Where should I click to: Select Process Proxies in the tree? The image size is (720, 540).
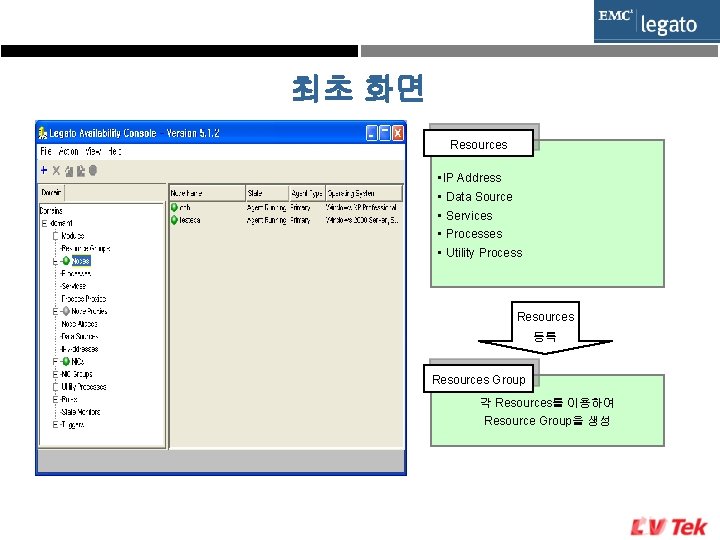click(x=84, y=298)
